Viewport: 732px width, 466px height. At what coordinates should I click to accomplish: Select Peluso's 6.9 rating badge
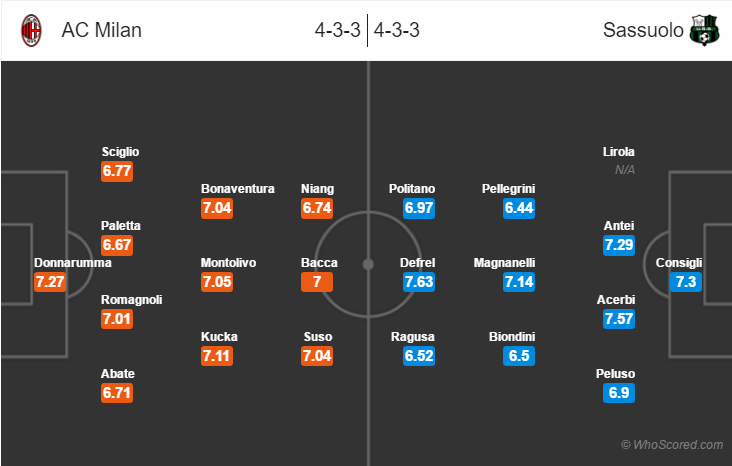619,393
